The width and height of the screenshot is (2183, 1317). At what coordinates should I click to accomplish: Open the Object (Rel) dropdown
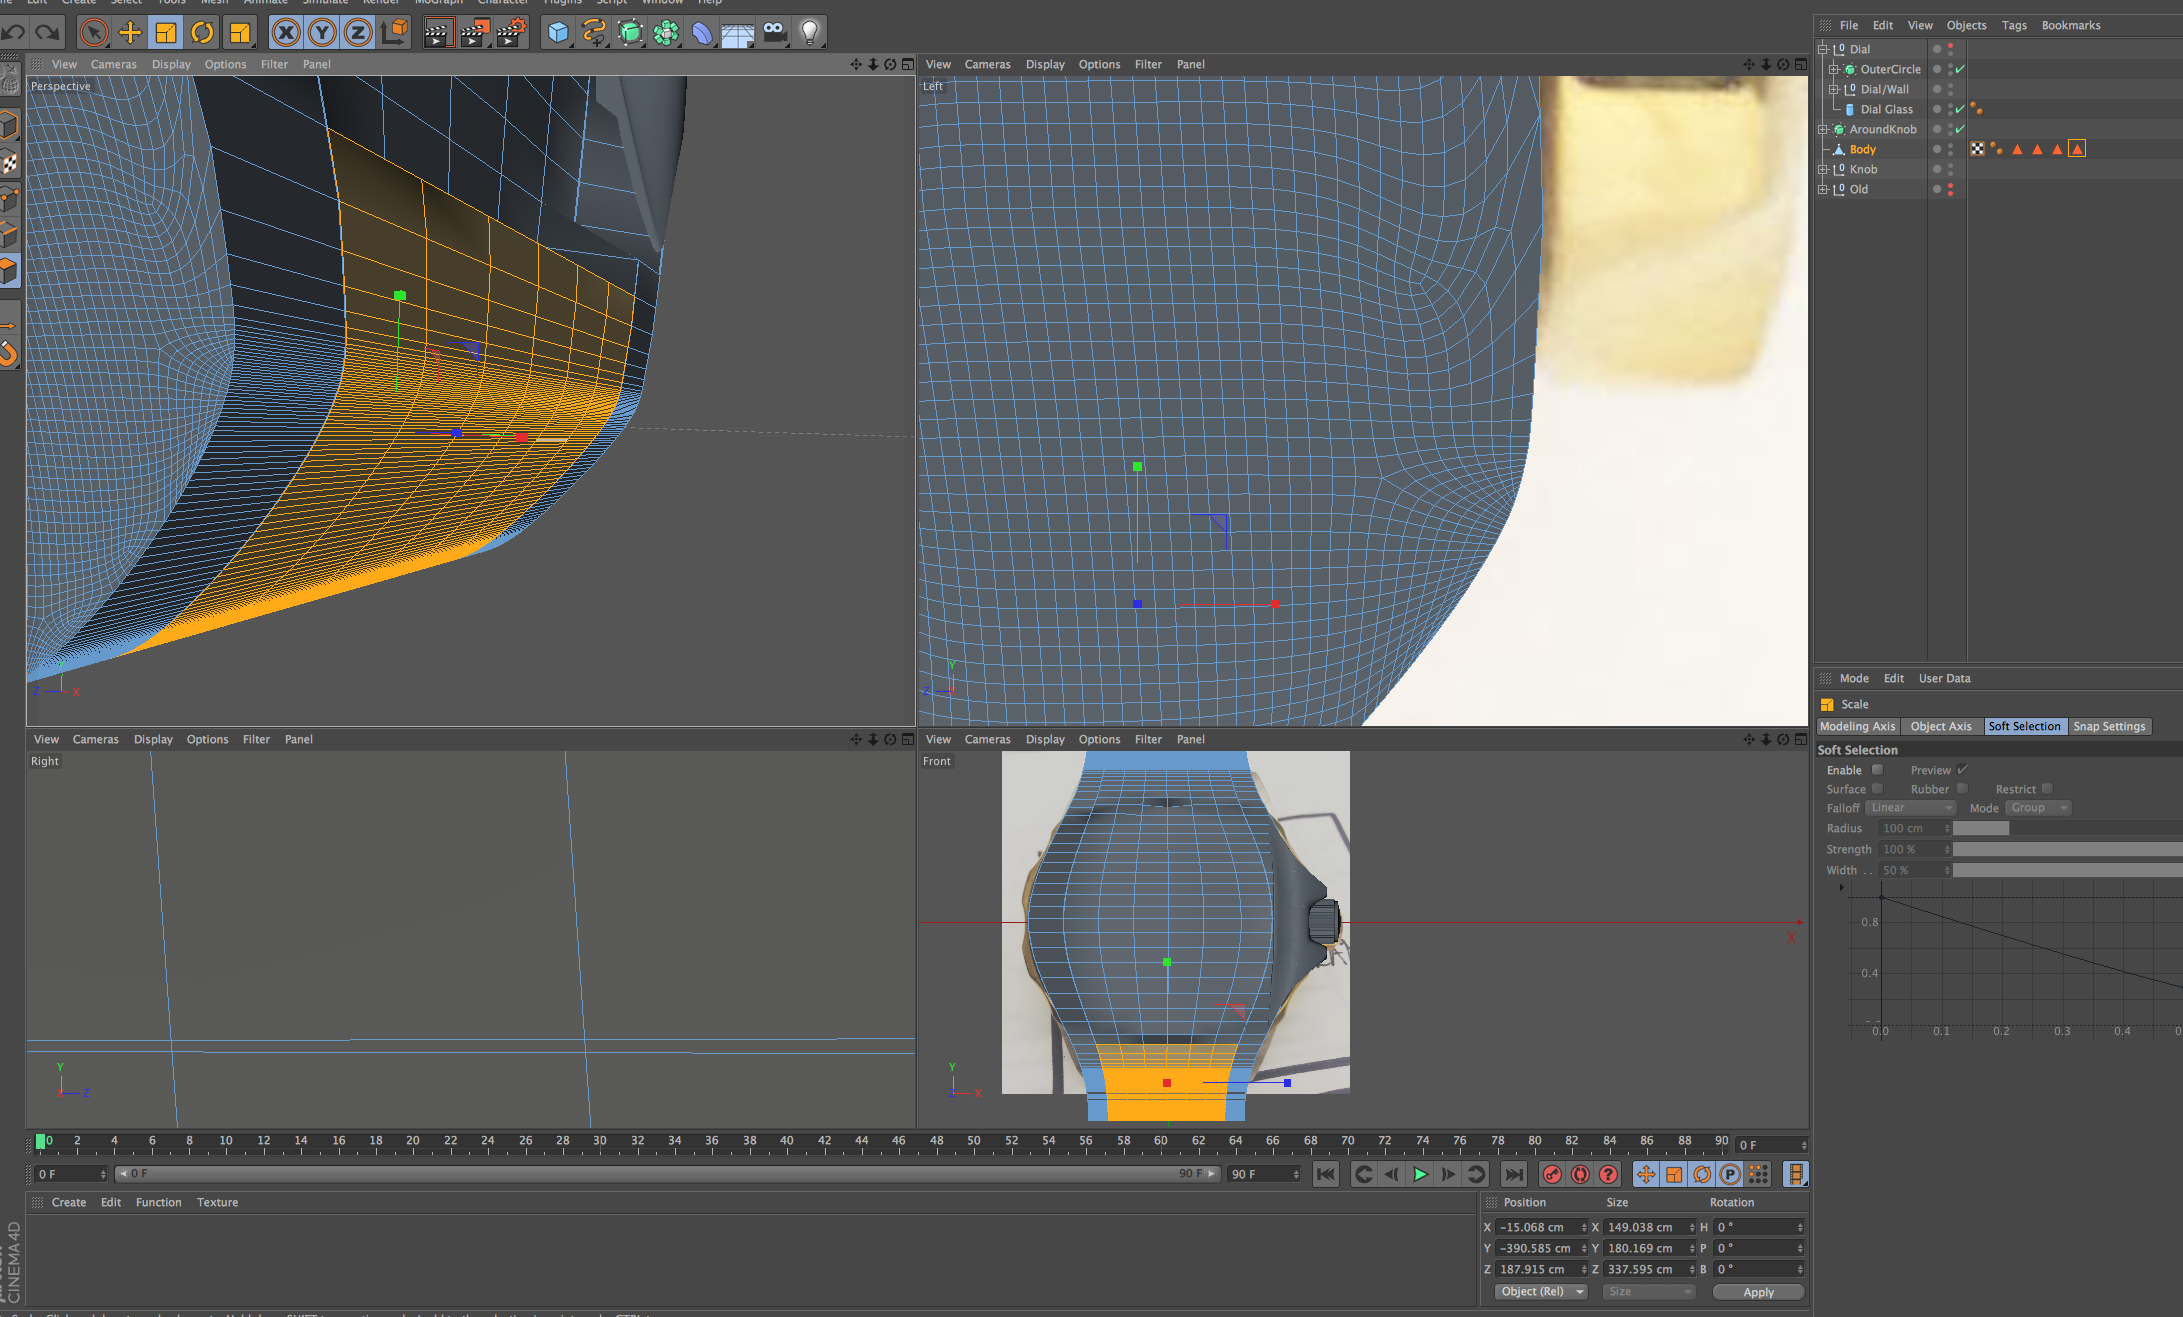coord(1541,1292)
